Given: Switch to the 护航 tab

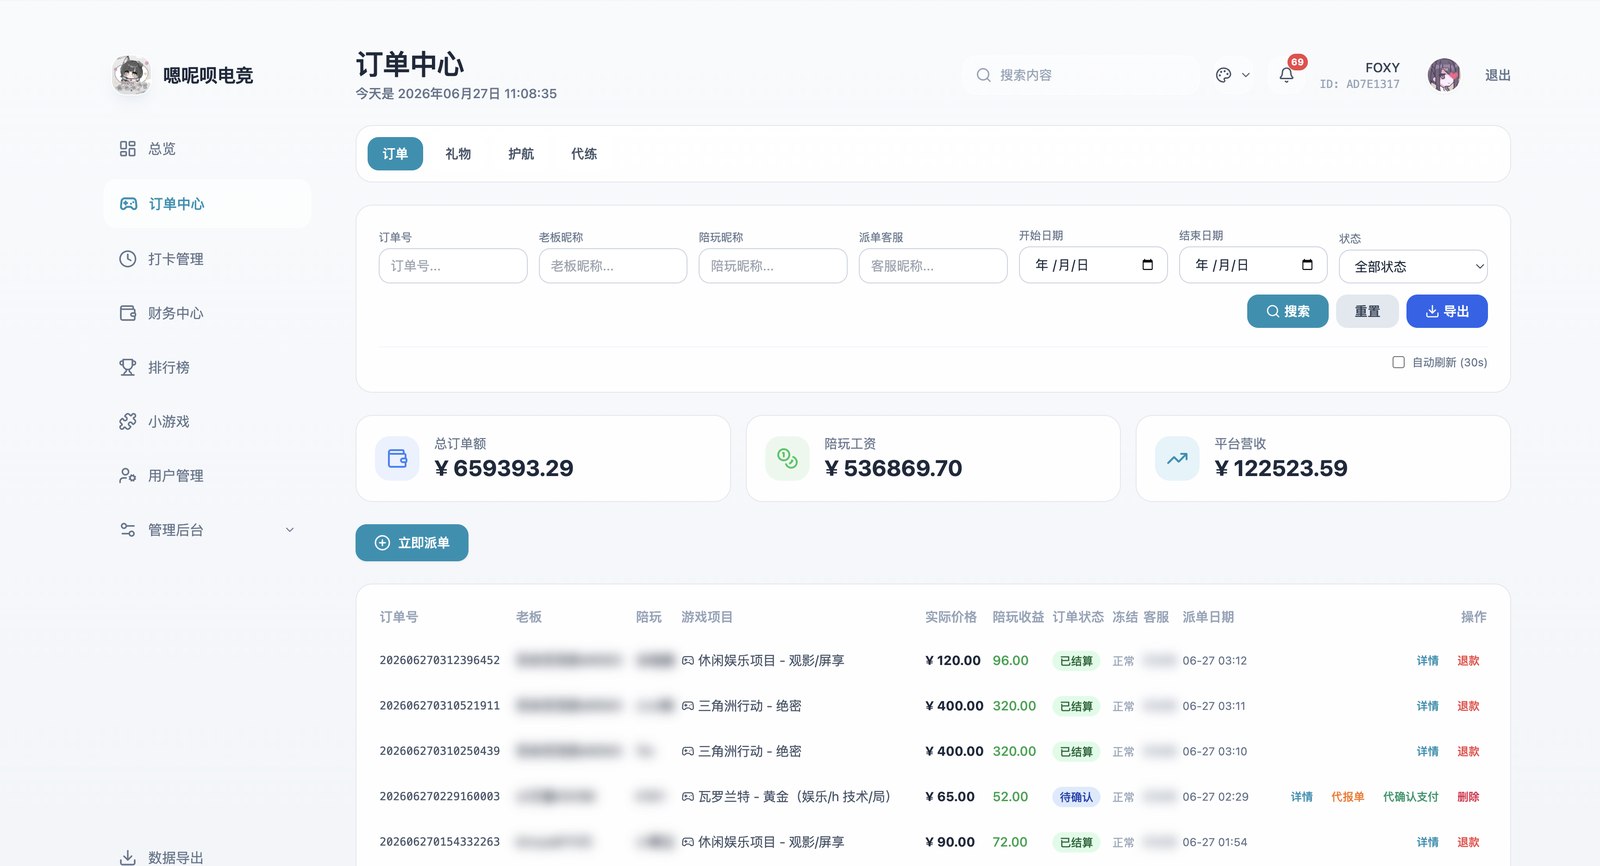Looking at the screenshot, I should (x=521, y=154).
